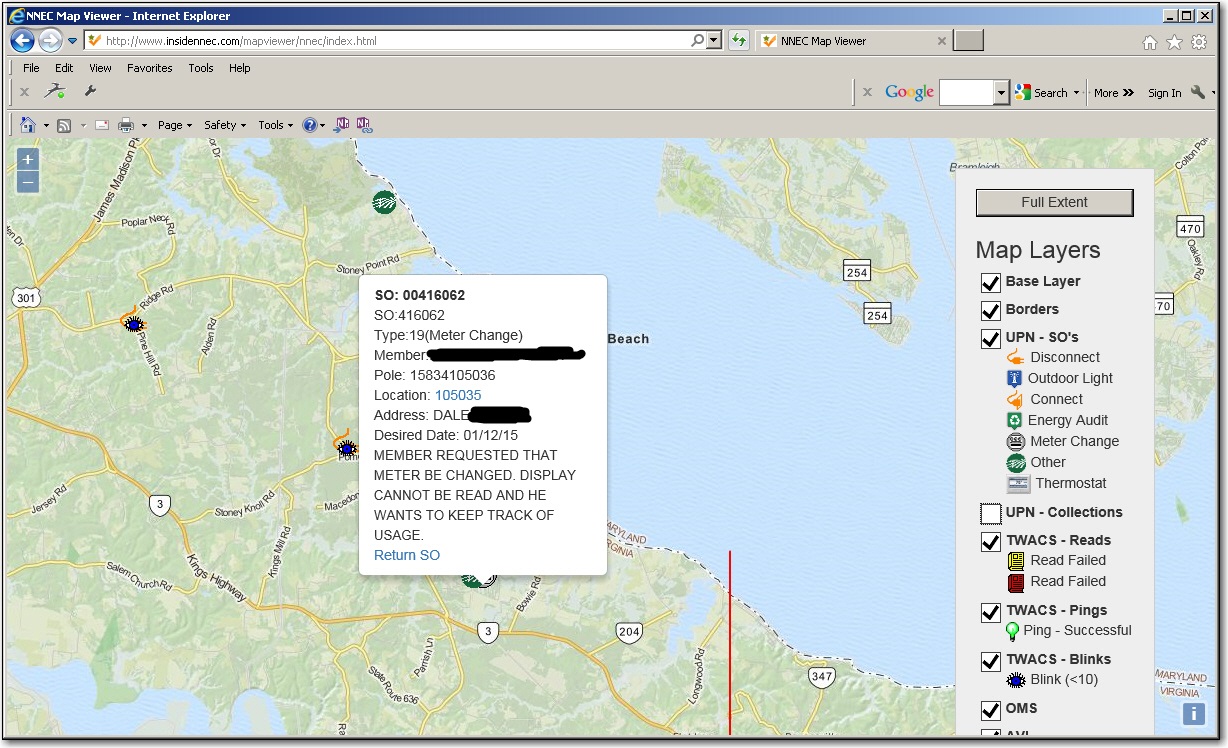Click the blue info icon on map

pyautogui.click(x=1192, y=713)
